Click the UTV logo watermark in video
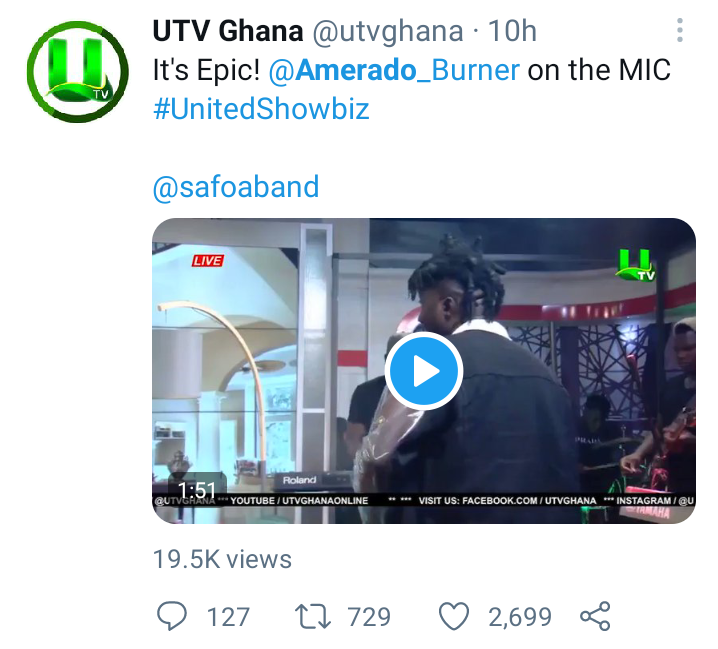Screen dimensions: 718x649 coord(636,265)
